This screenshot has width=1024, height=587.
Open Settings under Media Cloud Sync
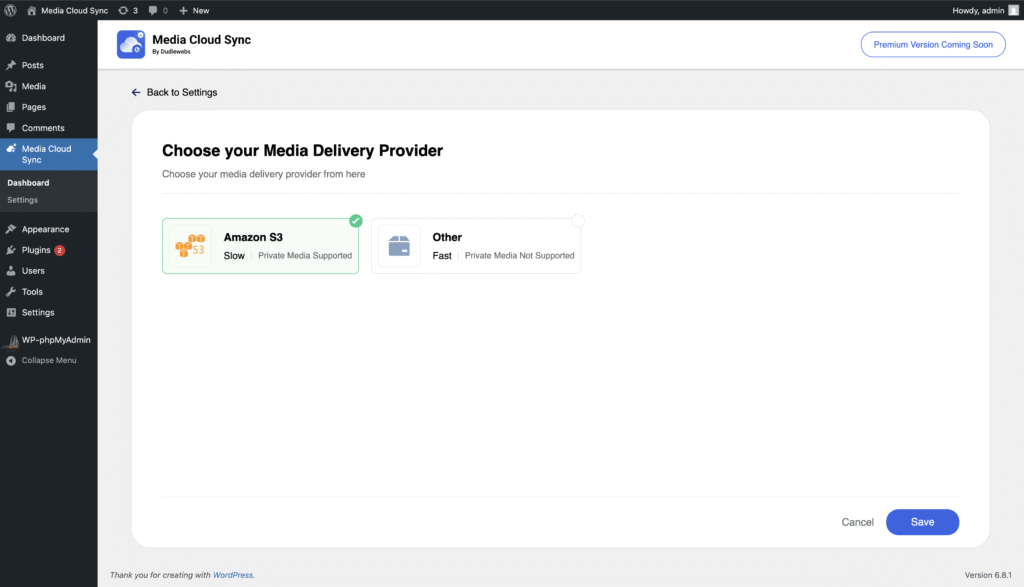tap(22, 200)
